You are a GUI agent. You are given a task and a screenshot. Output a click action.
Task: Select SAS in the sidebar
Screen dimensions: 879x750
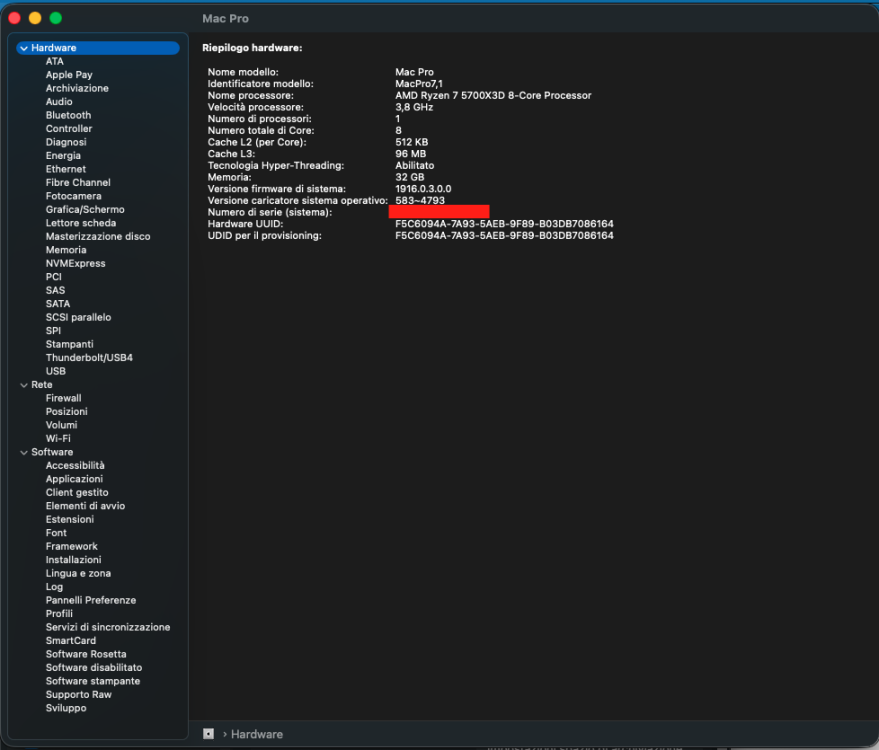(x=55, y=290)
